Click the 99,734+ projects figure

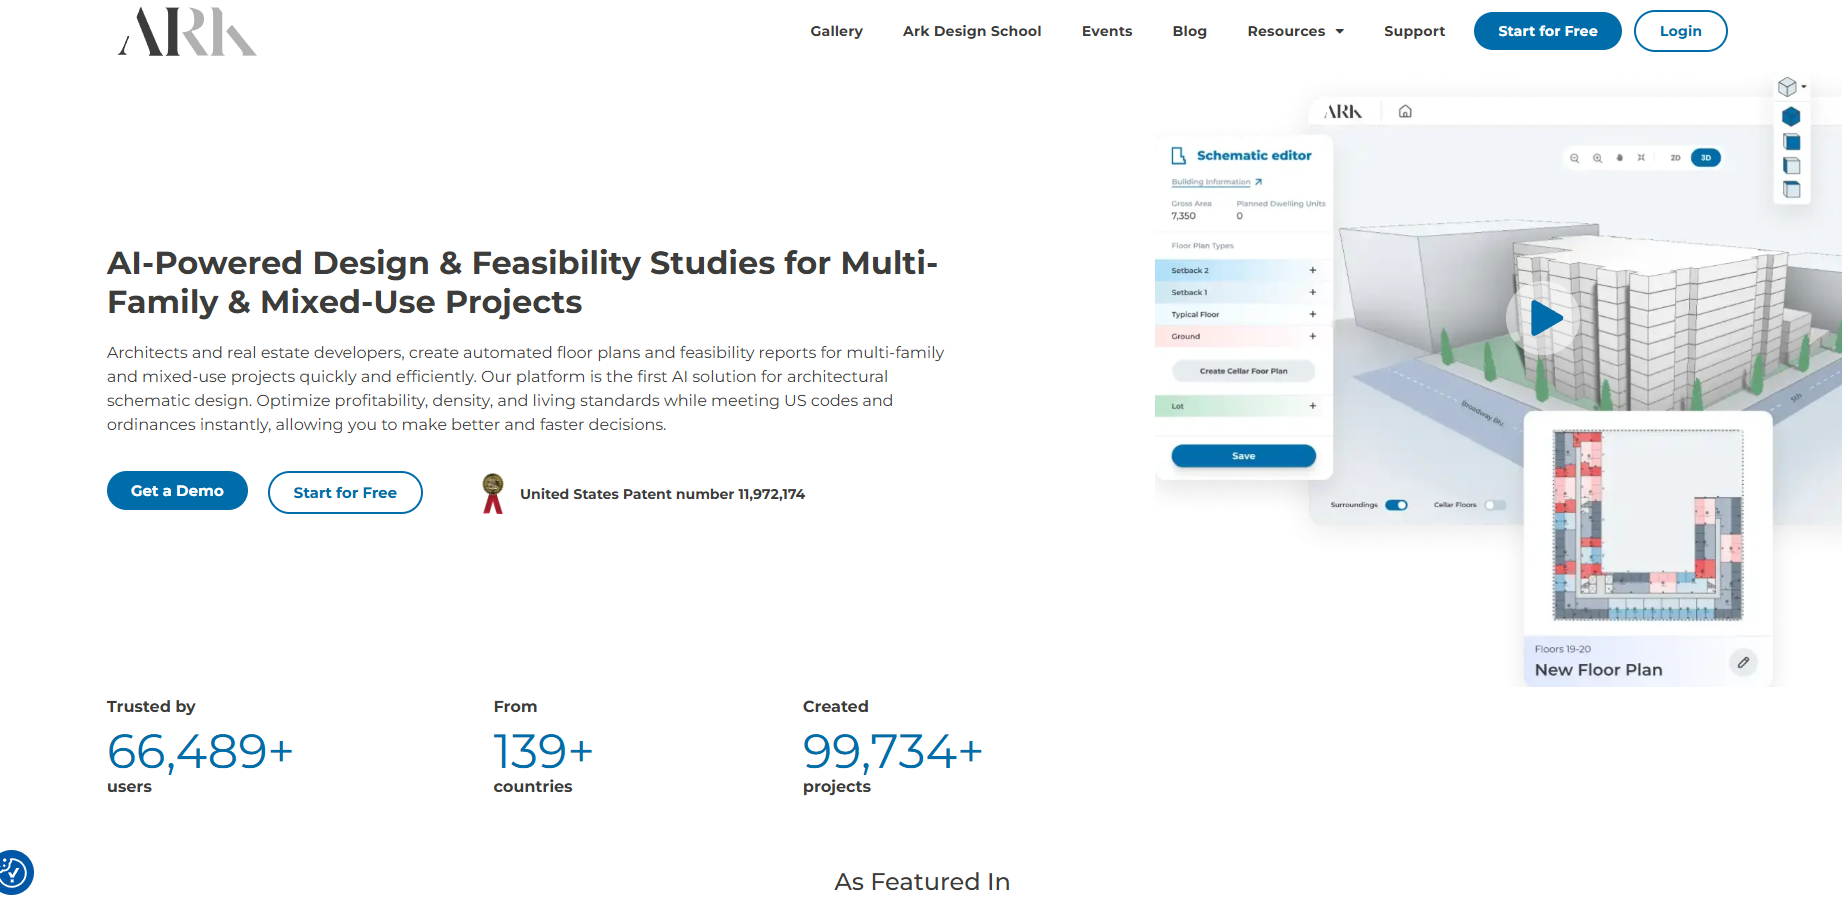[x=892, y=751]
